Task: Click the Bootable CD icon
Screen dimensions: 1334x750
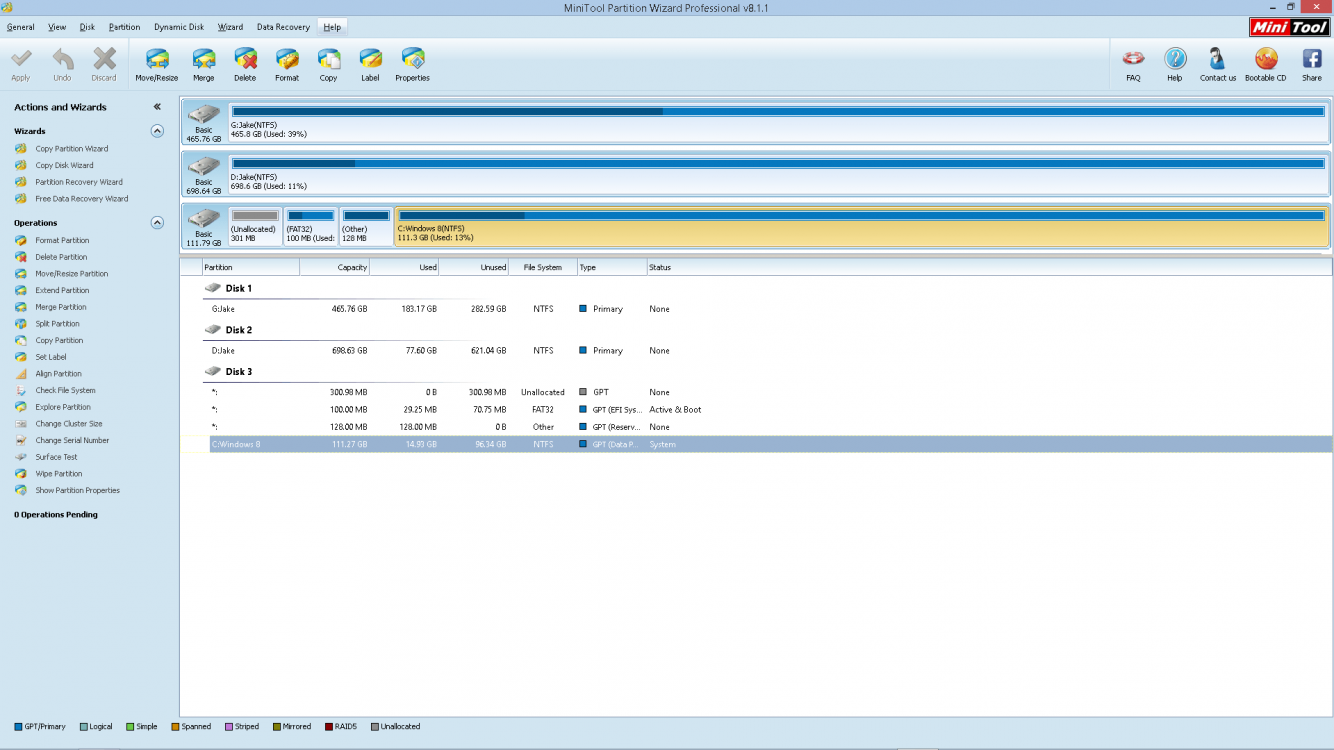Action: tap(1266, 59)
